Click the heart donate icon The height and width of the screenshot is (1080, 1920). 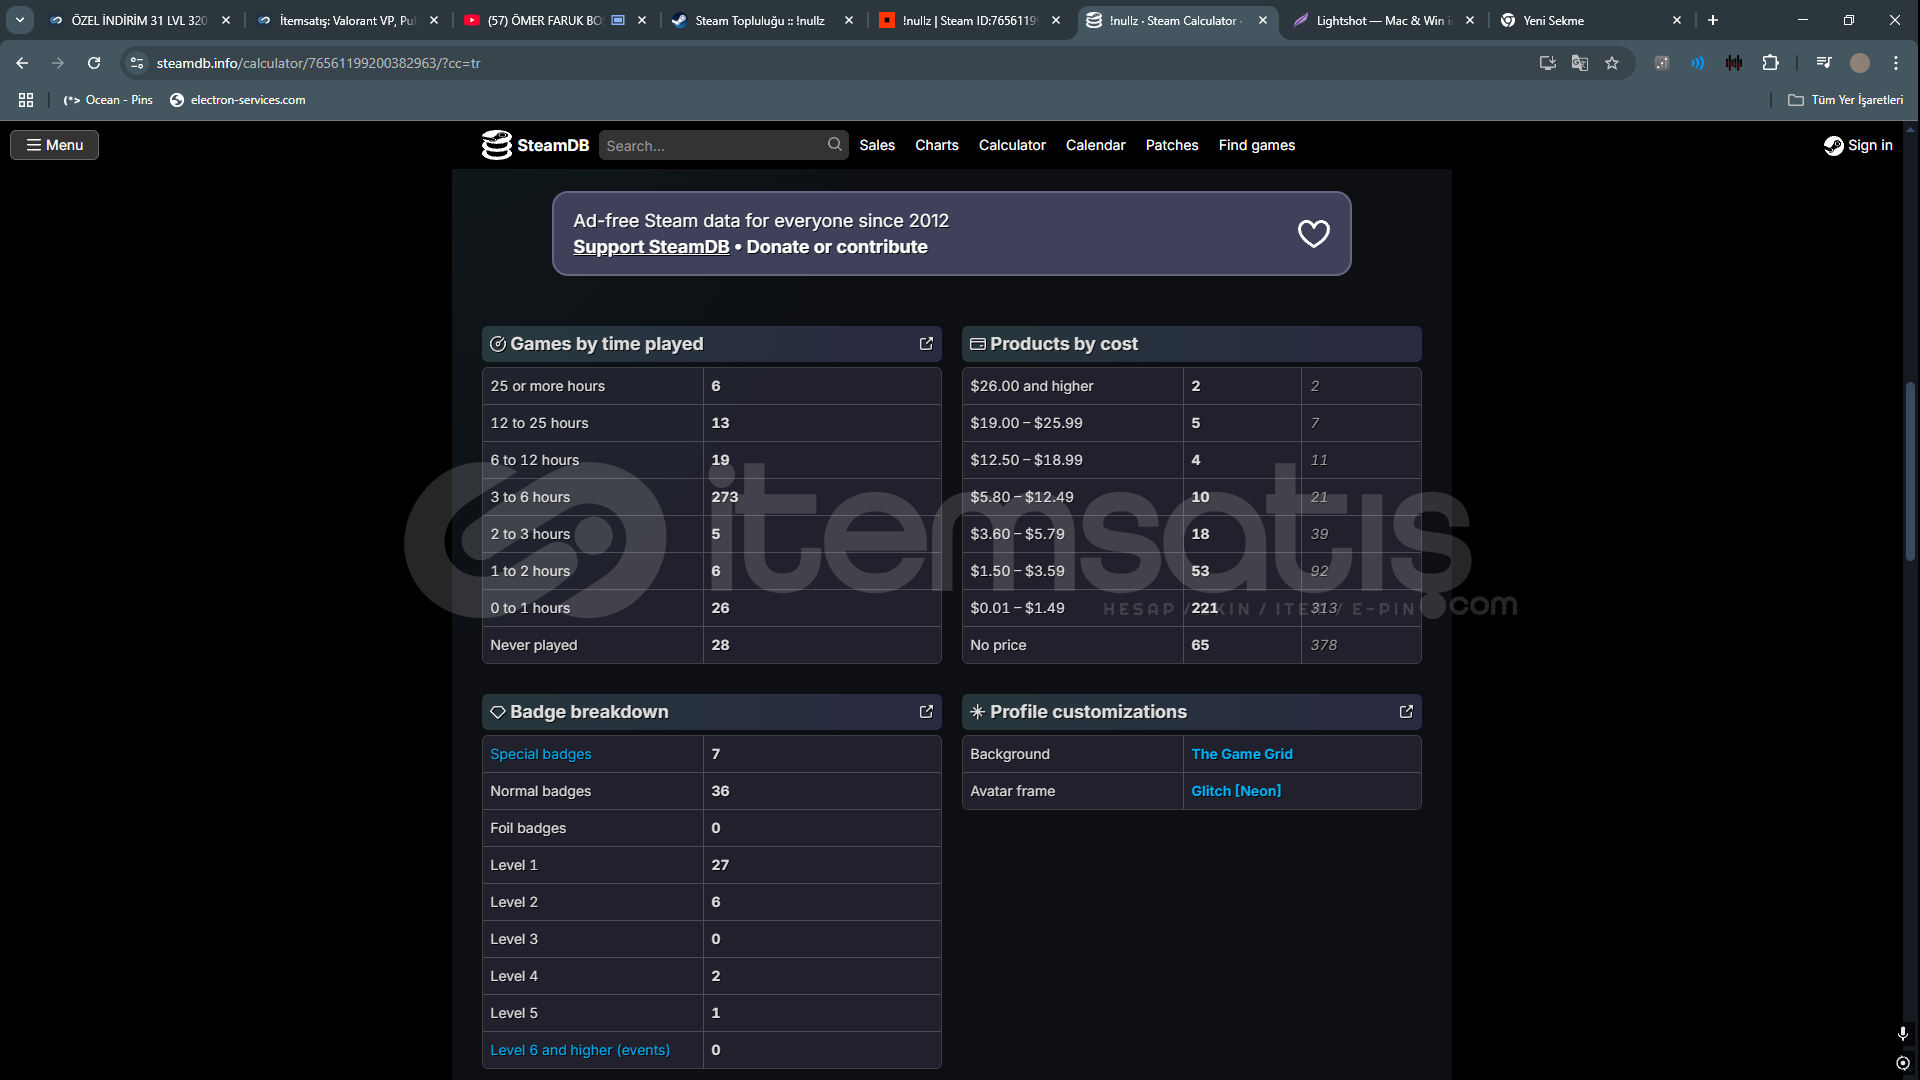coord(1313,233)
